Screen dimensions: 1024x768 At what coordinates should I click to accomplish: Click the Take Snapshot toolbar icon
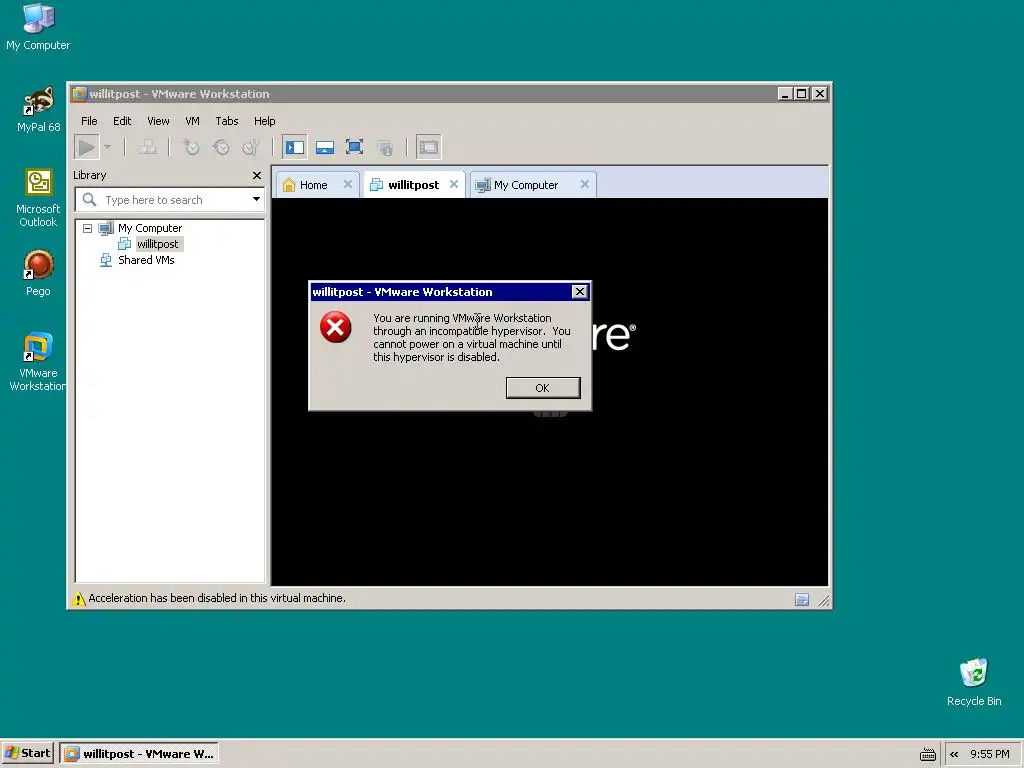point(191,148)
